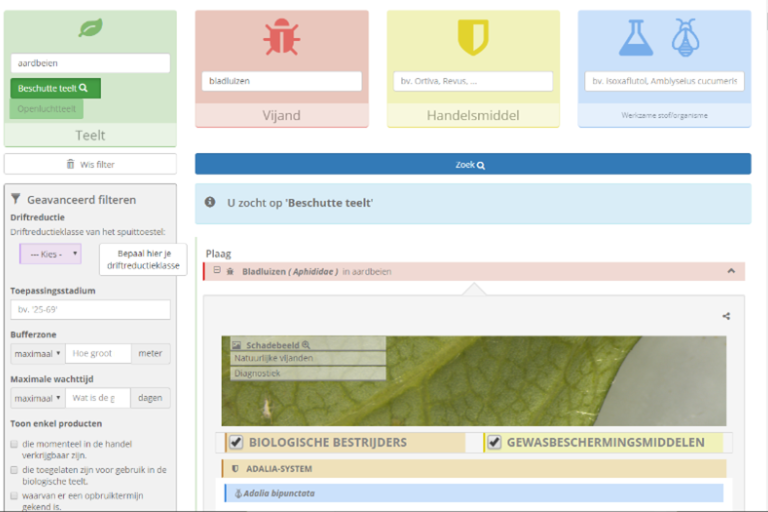Click the Vijand input containing 'bladluizen'
768x512 pixels.
282,81
